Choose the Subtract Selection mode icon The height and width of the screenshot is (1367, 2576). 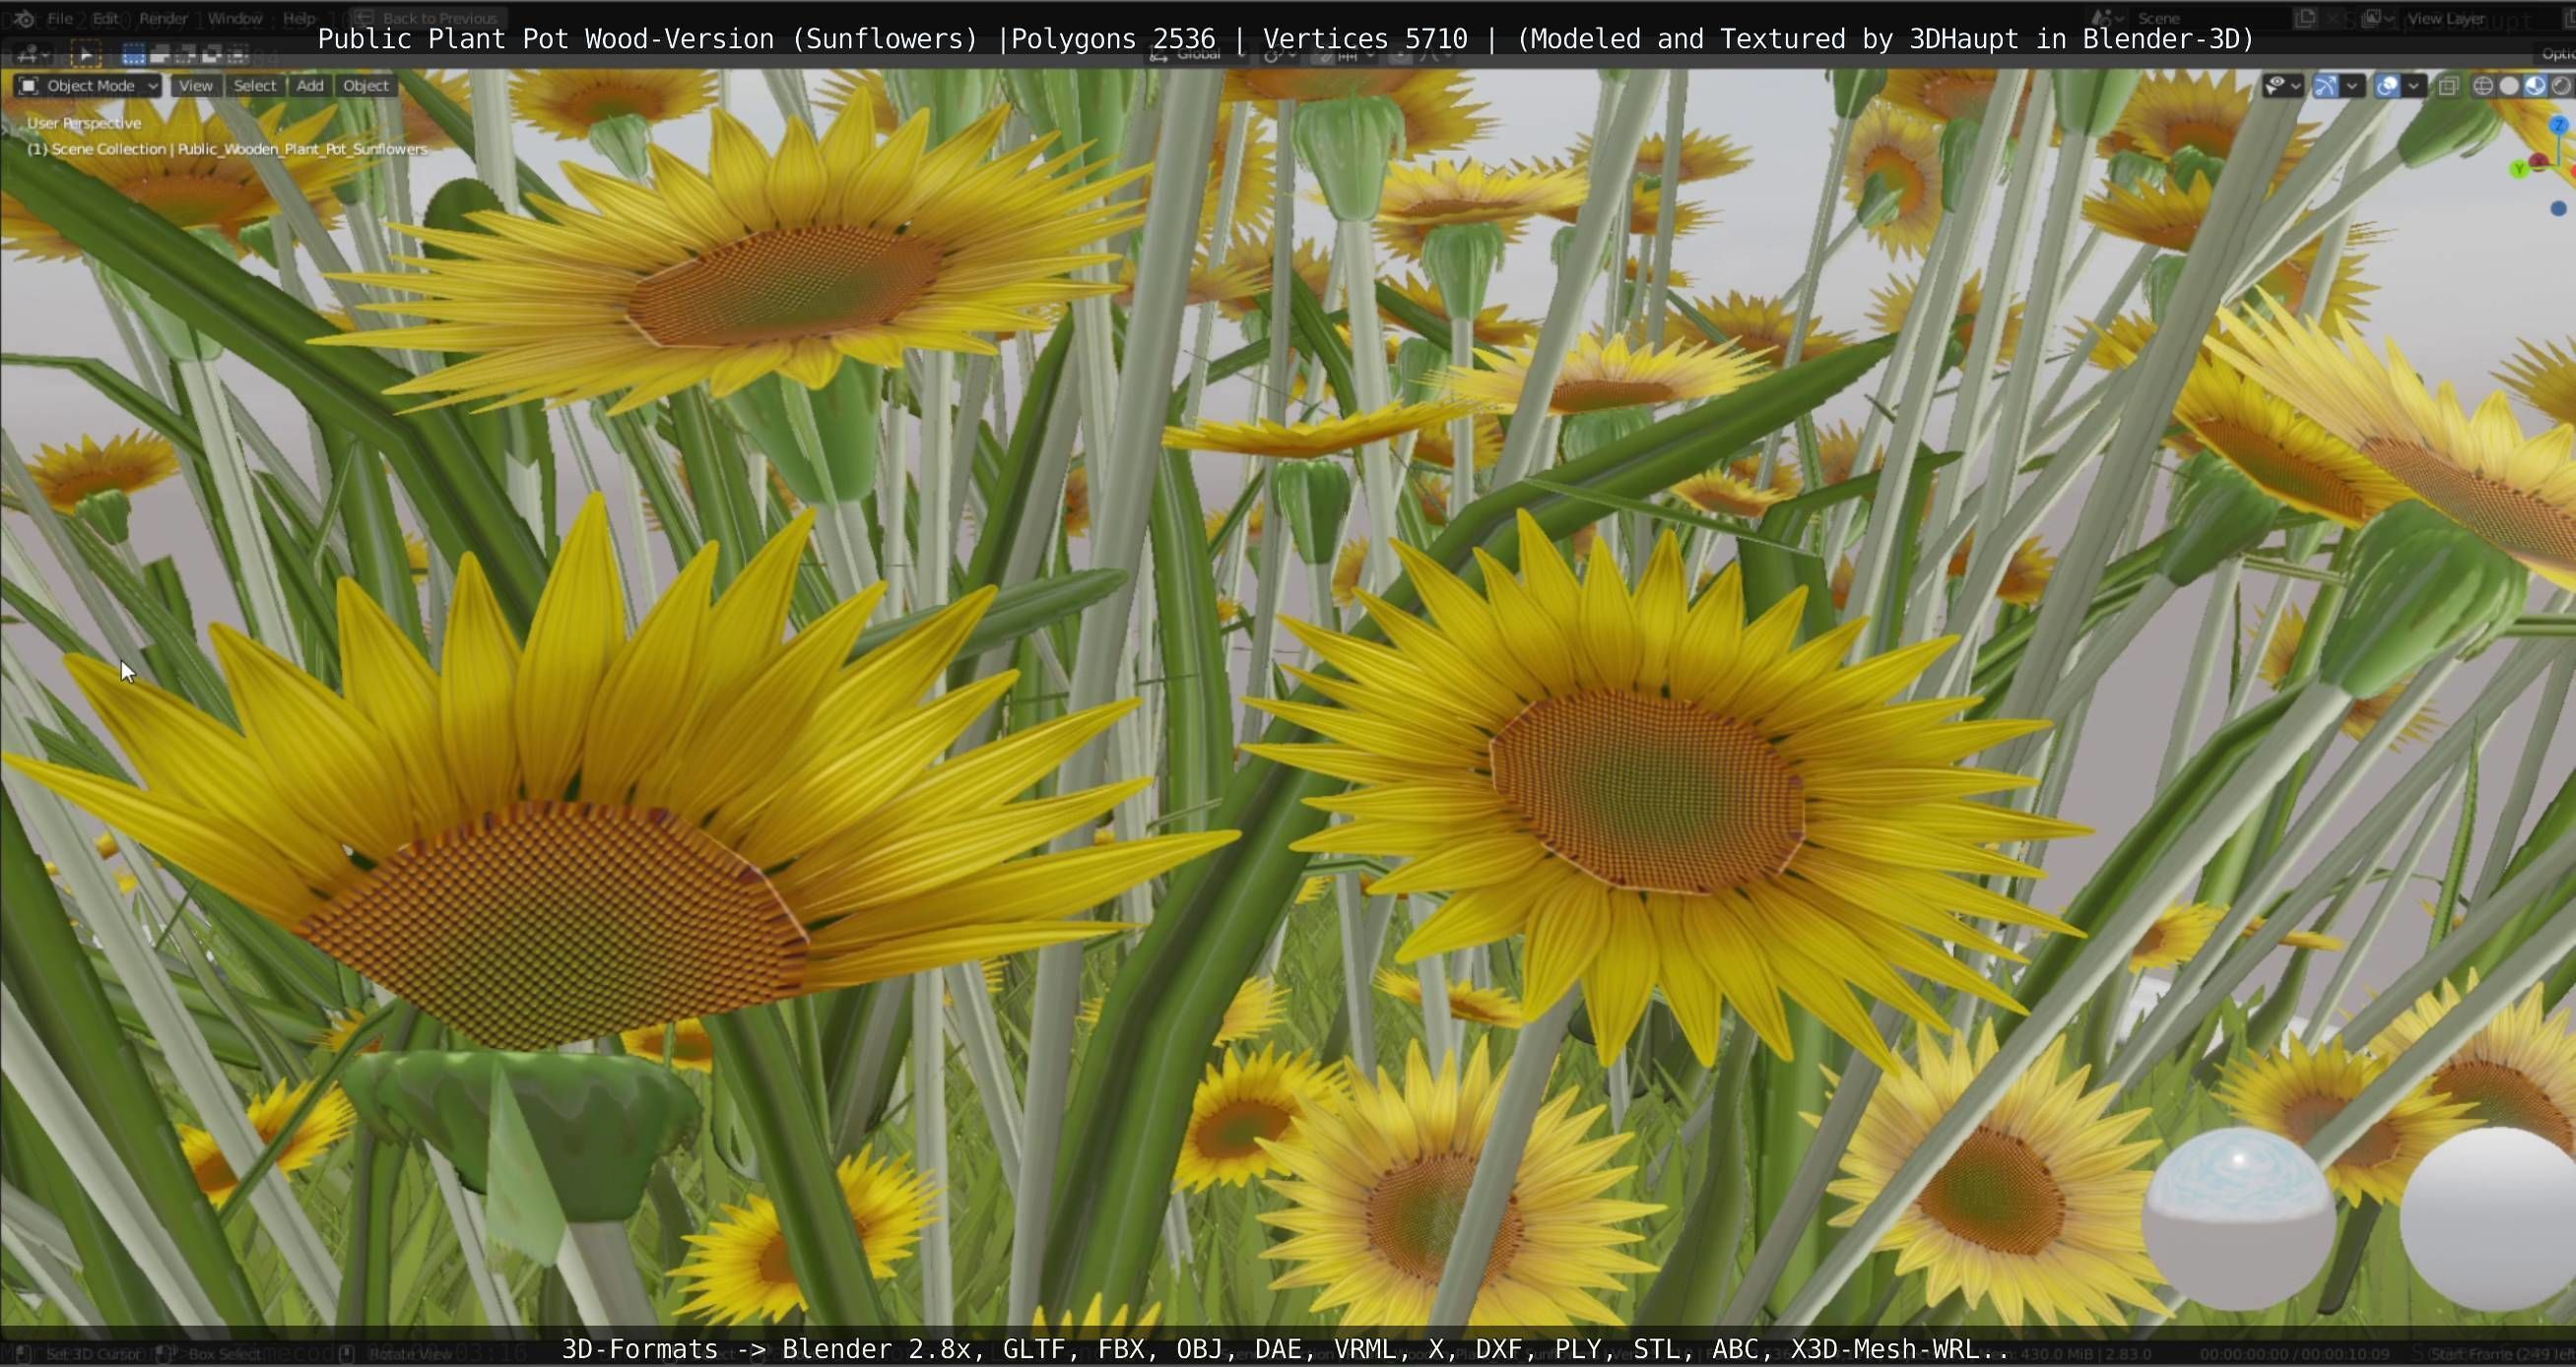point(186,55)
